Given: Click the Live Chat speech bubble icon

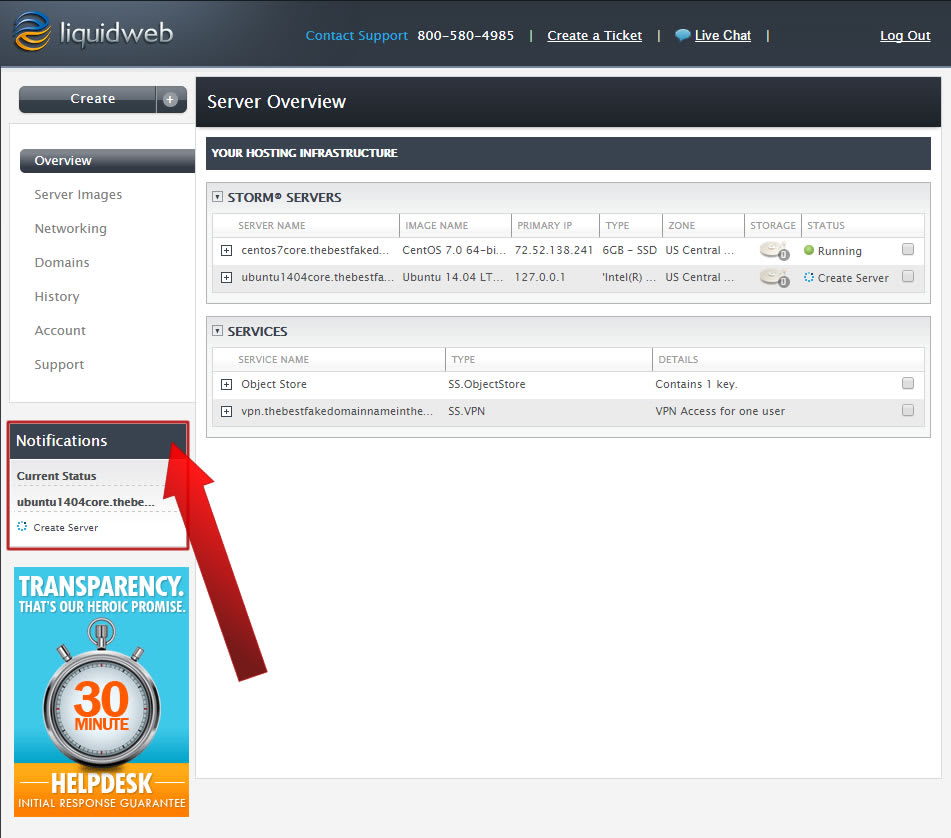Looking at the screenshot, I should [682, 35].
